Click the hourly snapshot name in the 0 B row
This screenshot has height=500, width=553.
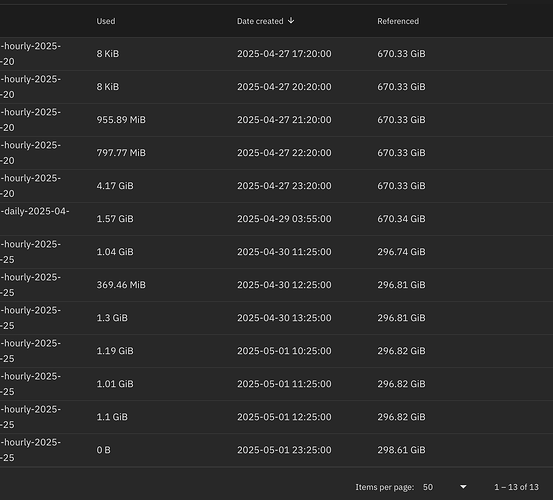tap(30, 450)
